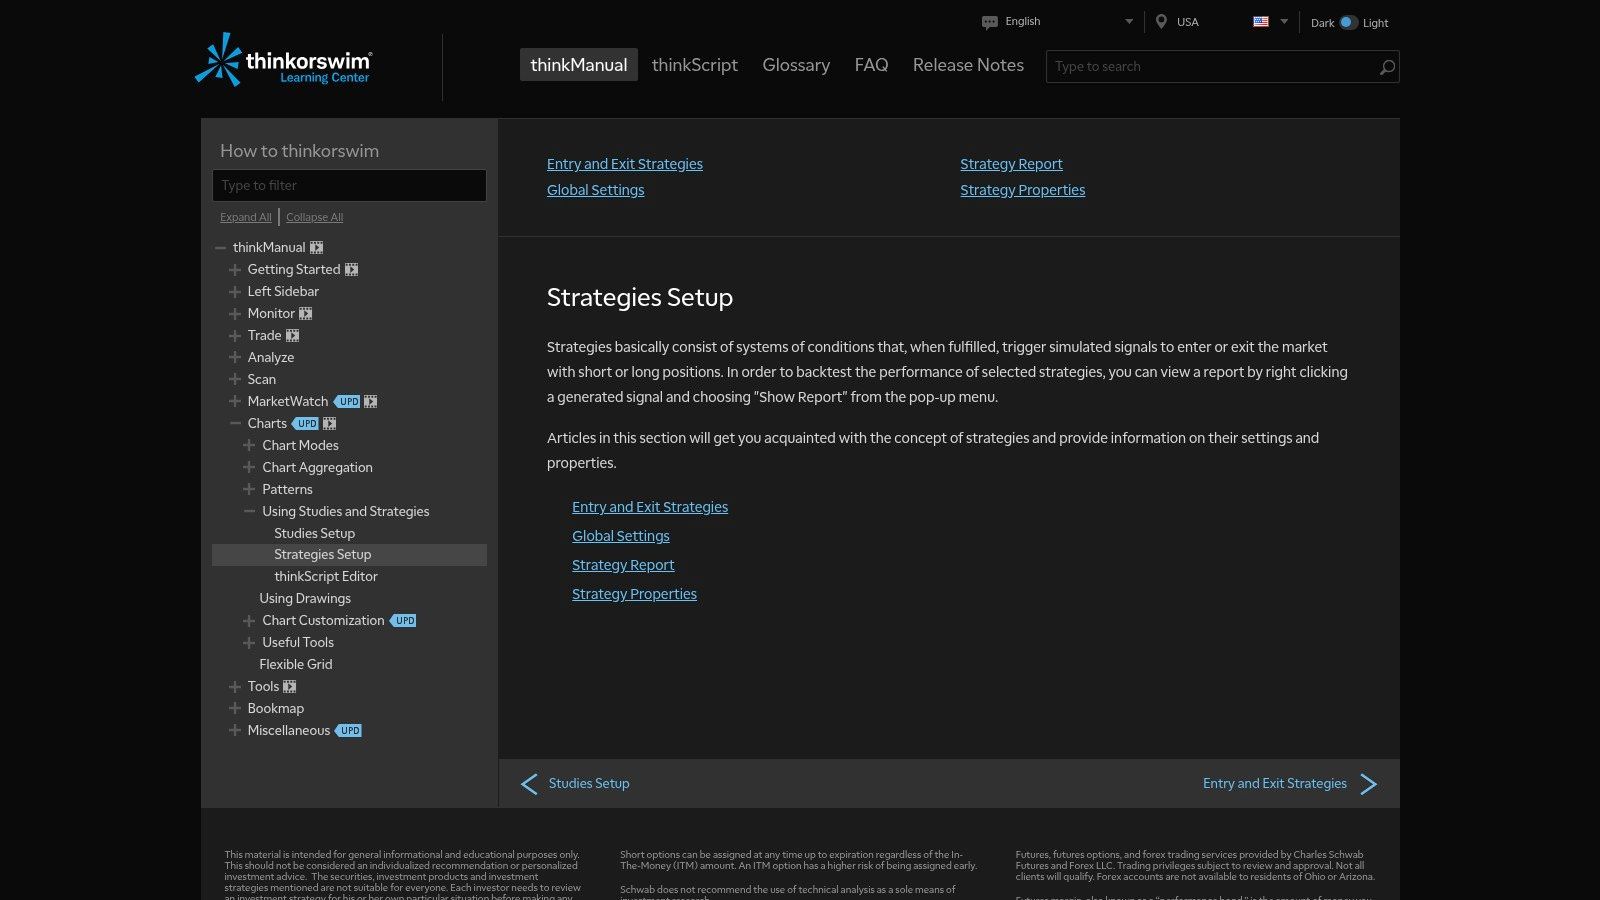The height and width of the screenshot is (900, 1600).
Task: Click the video icon next to Monitor
Action: pos(305,313)
